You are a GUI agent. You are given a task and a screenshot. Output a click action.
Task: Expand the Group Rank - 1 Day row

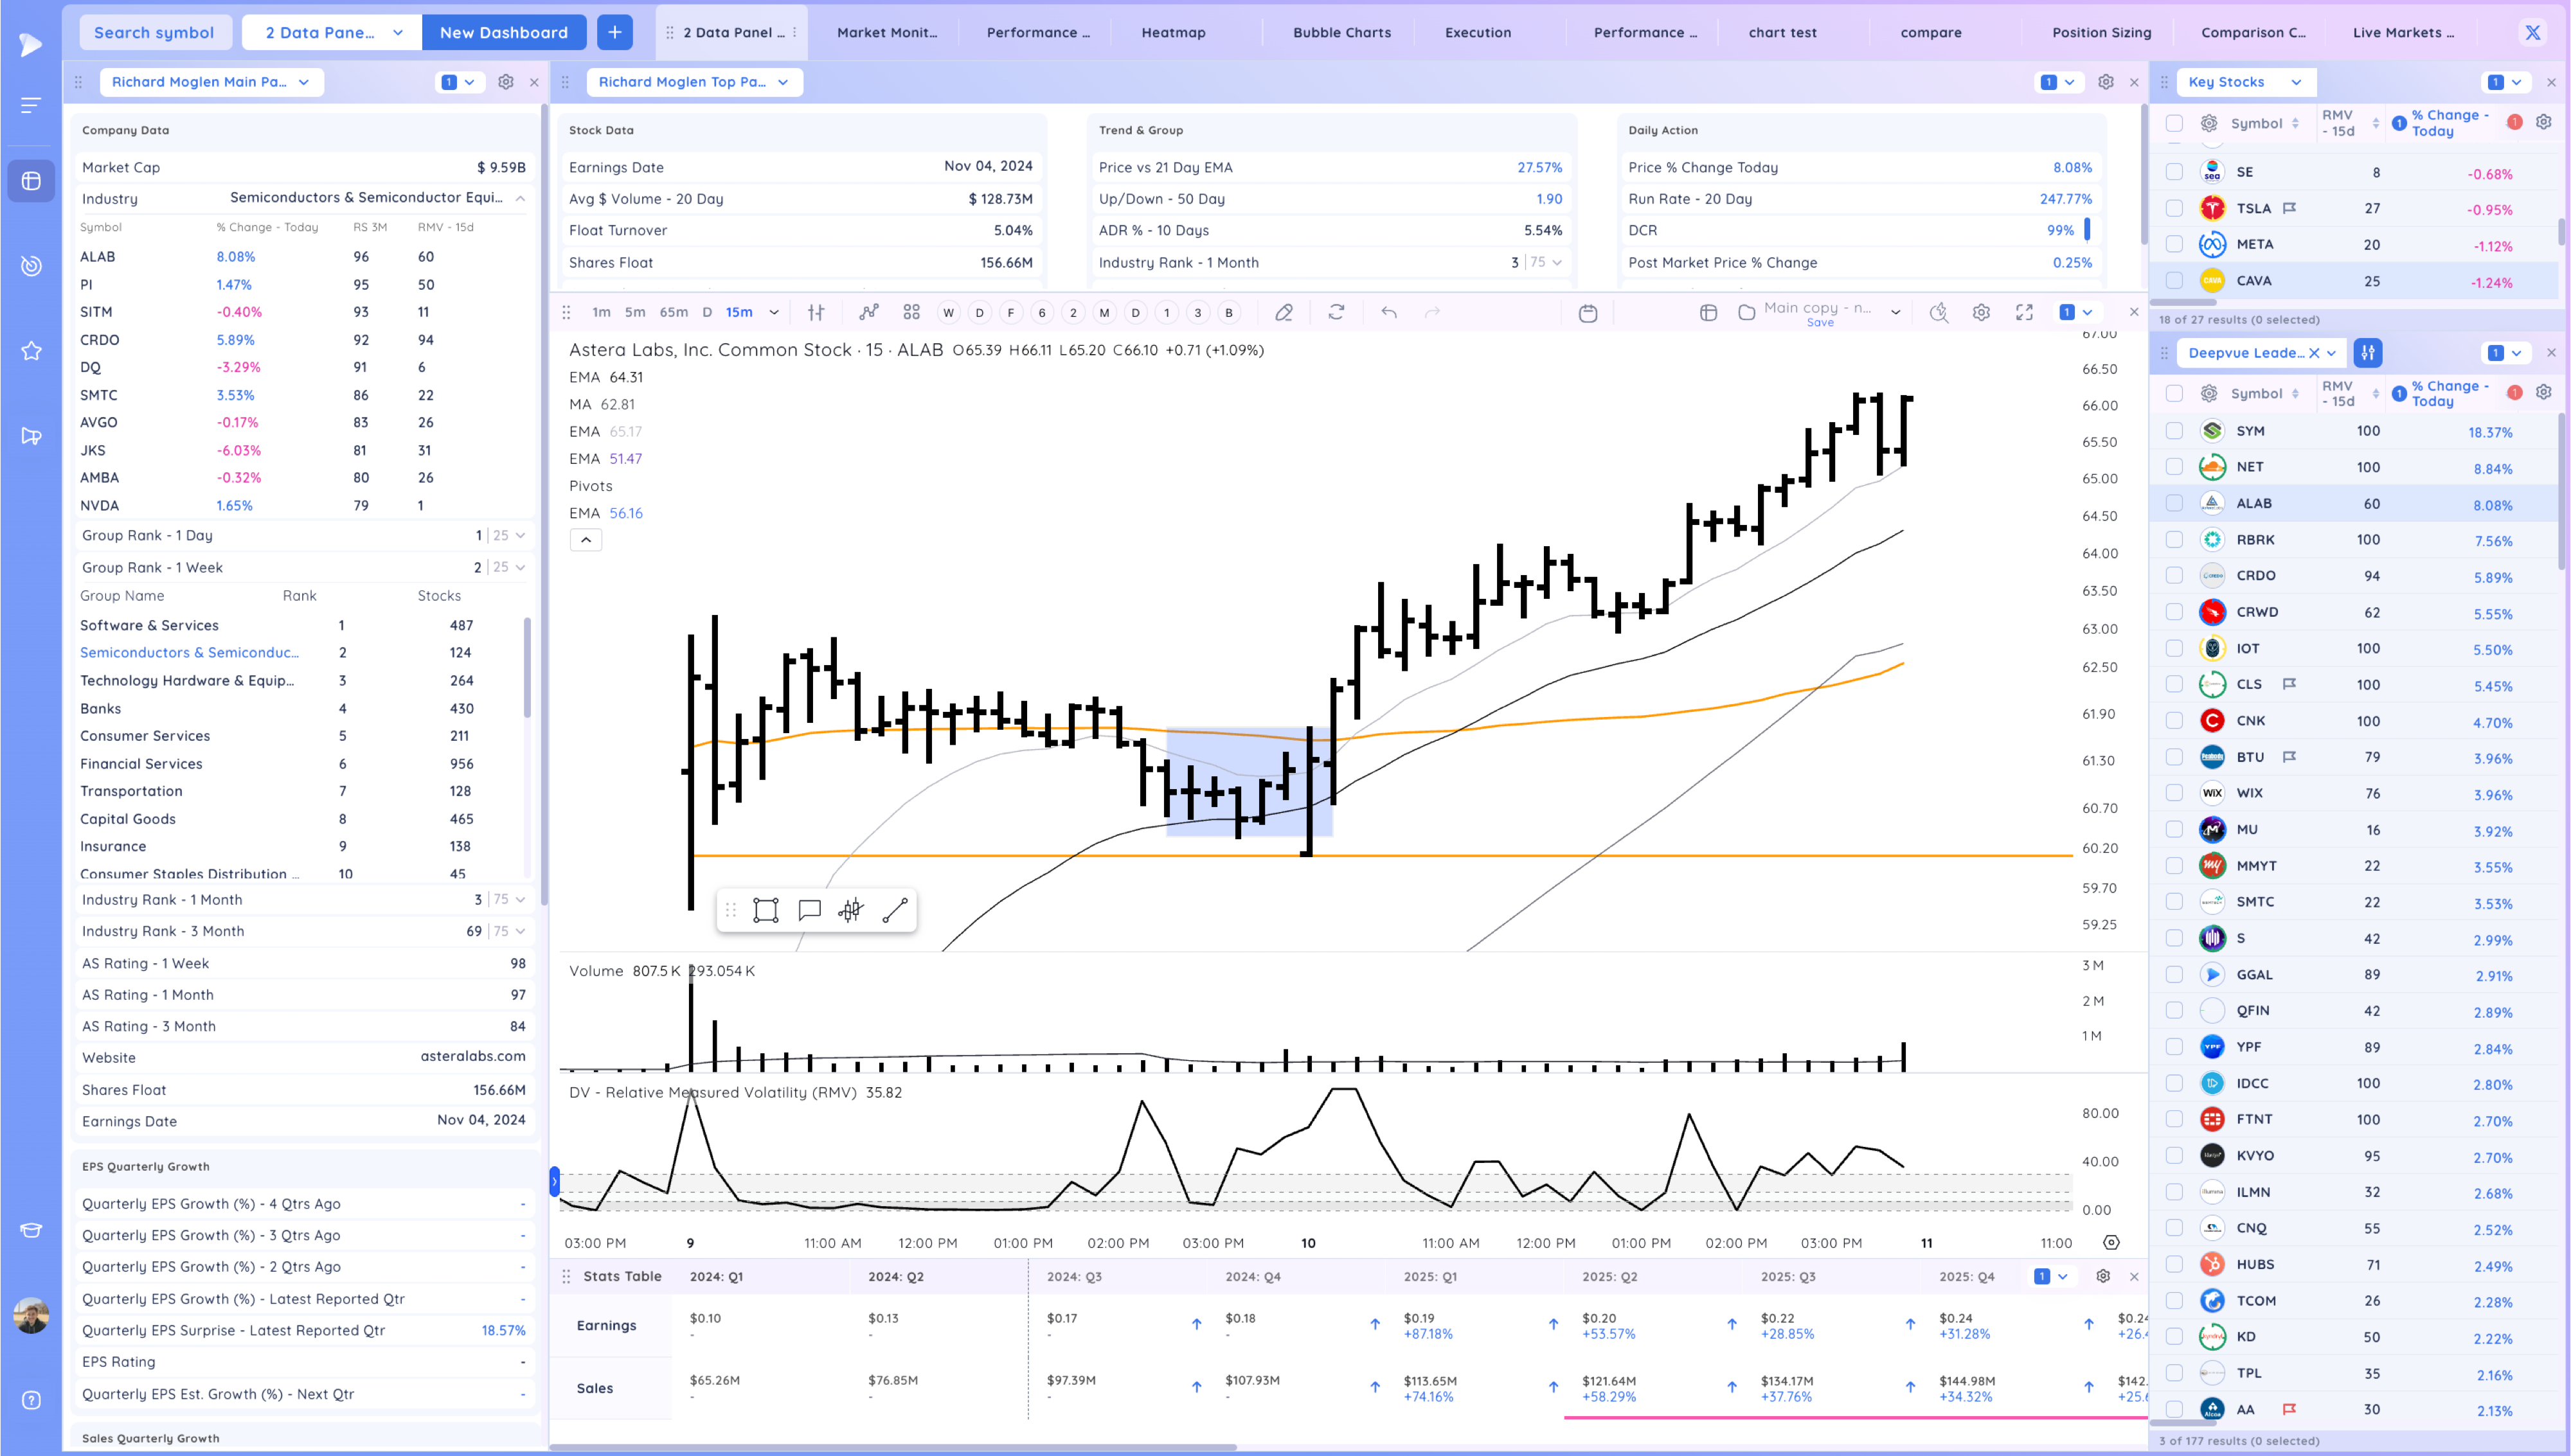click(520, 535)
